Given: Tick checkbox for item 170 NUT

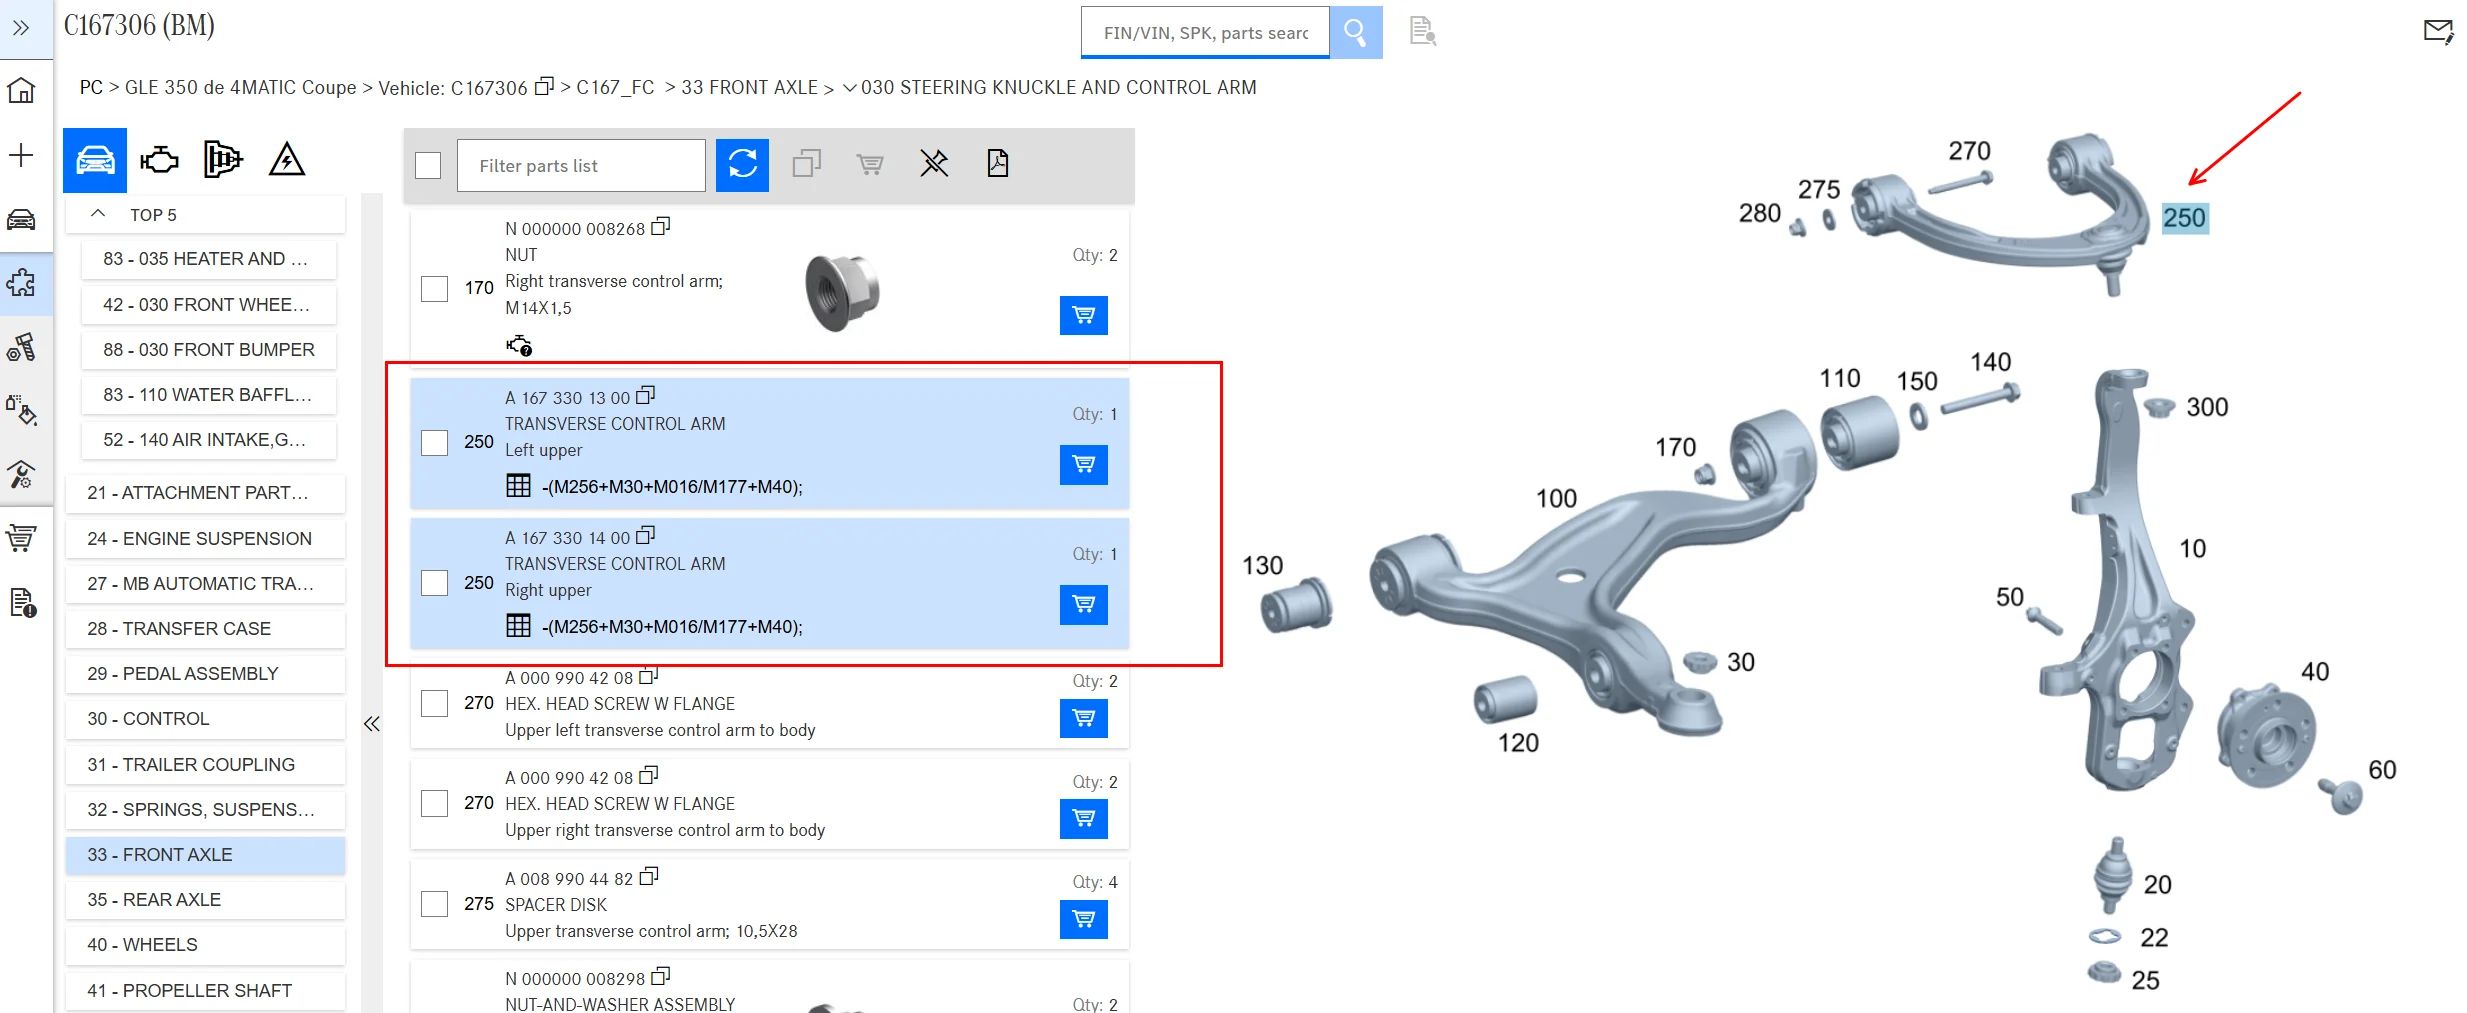Looking at the screenshot, I should coord(434,289).
